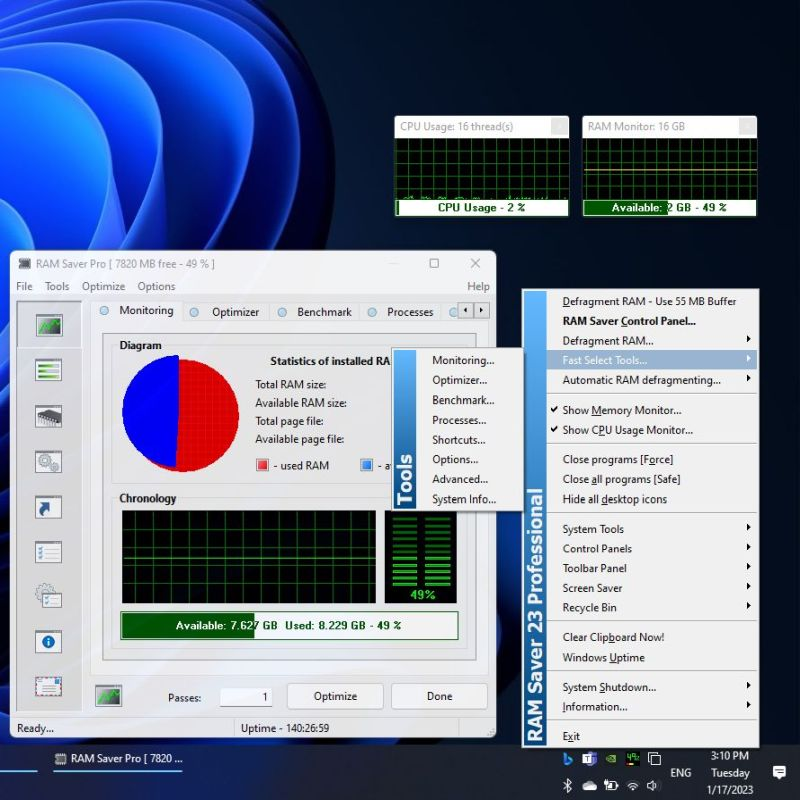
Task: Click the System Info icon in sidebar
Action: (x=48, y=642)
